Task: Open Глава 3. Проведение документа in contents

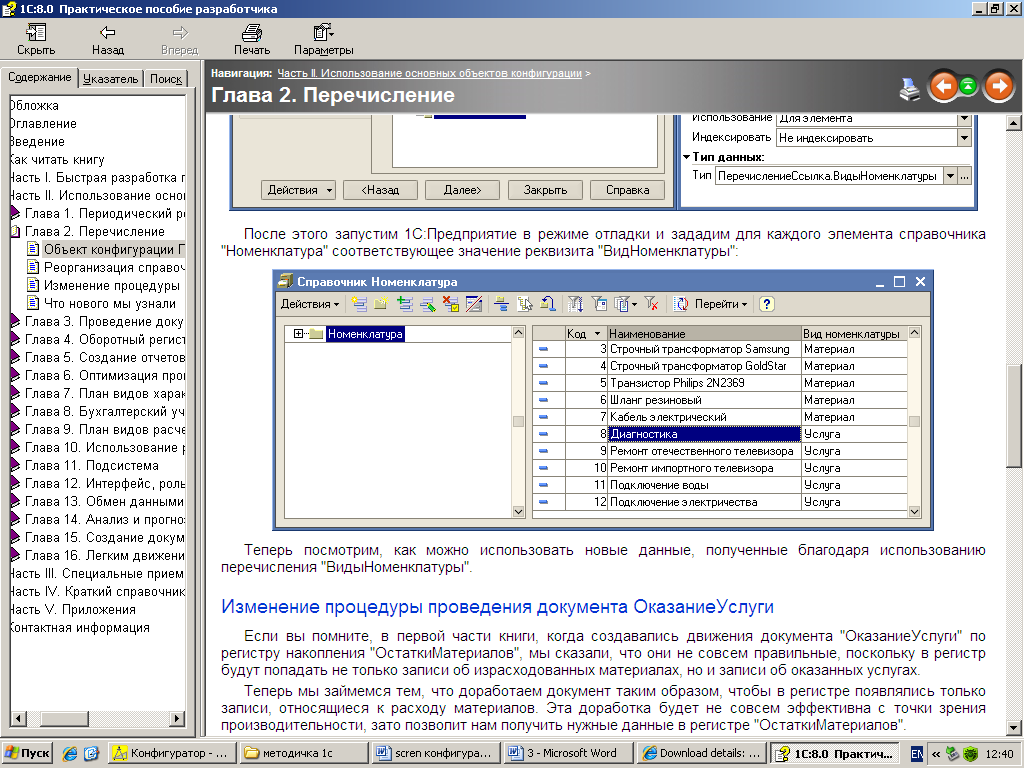Action: (104, 321)
